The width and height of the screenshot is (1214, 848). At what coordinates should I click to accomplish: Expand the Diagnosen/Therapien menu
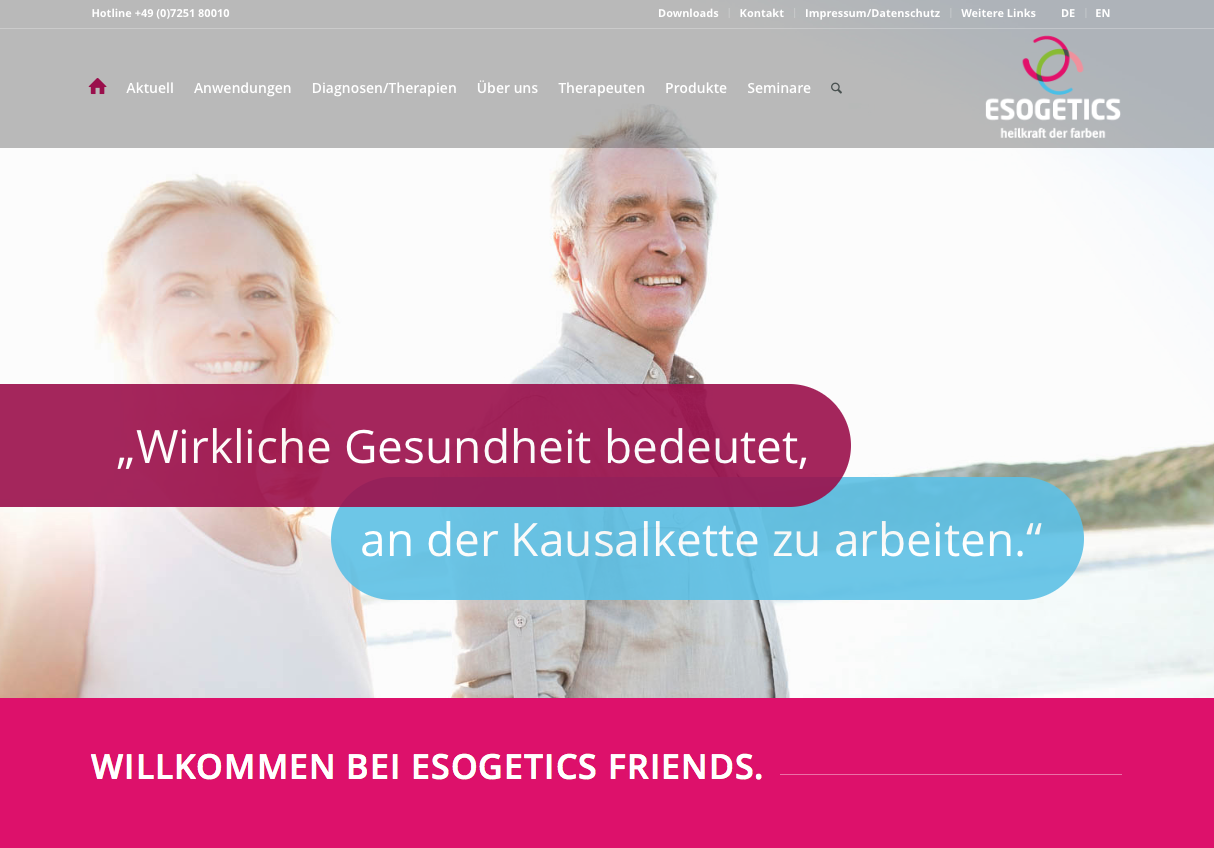(384, 88)
